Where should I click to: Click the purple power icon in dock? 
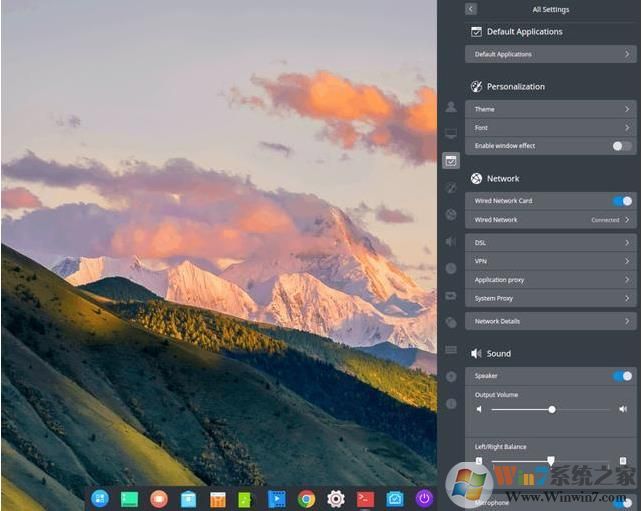424,498
